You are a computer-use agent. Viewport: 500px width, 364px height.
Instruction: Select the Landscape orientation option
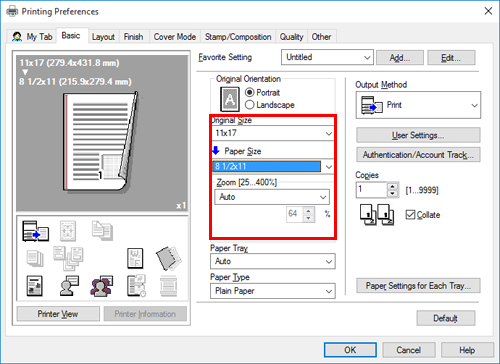[270, 105]
